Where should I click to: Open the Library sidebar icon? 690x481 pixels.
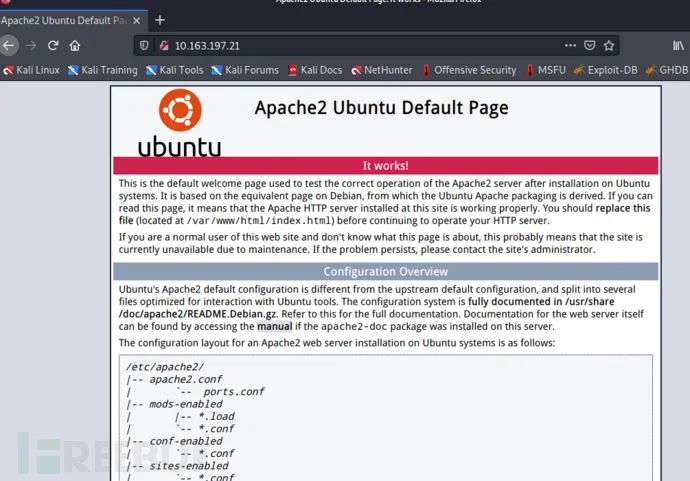pyautogui.click(x=677, y=45)
